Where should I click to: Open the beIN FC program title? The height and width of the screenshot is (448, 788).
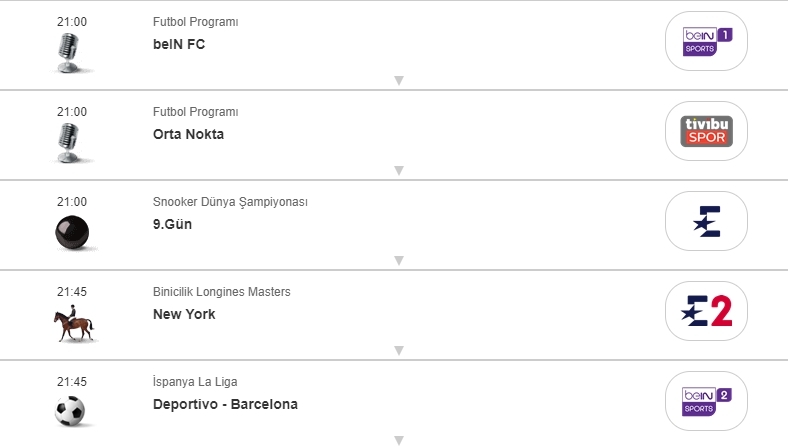[x=179, y=45]
